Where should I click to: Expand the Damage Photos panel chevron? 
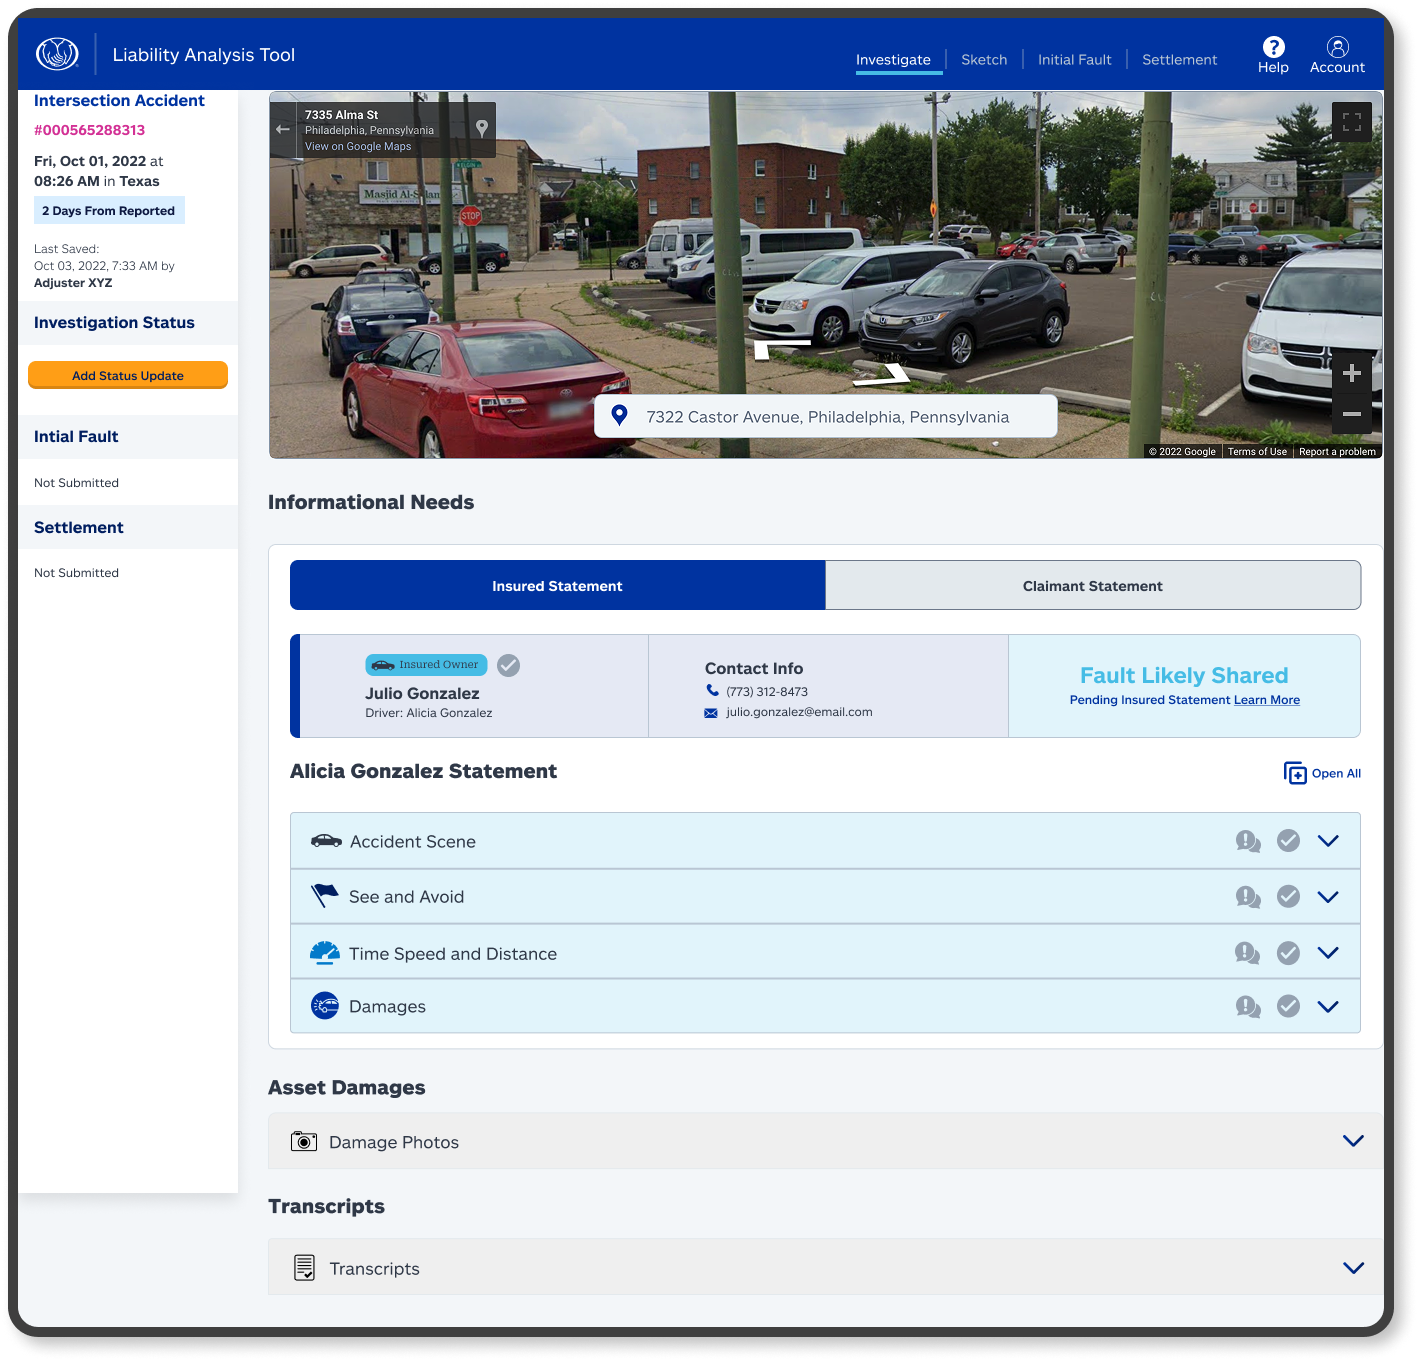(1353, 1141)
